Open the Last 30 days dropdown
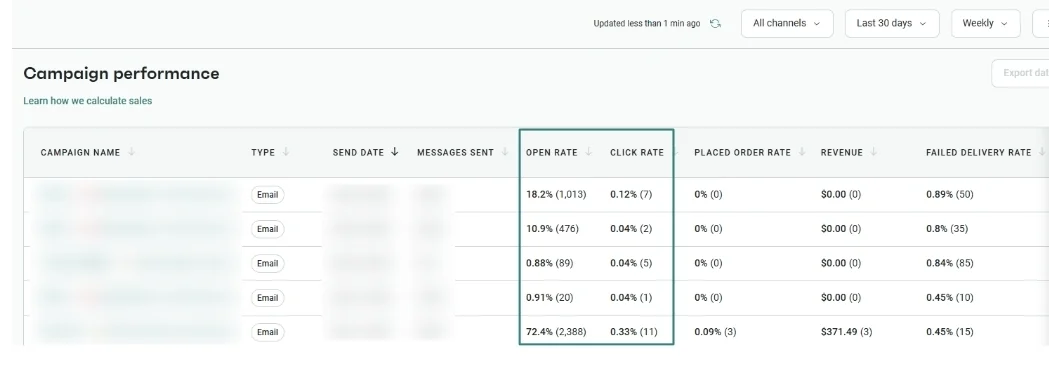 coord(892,23)
